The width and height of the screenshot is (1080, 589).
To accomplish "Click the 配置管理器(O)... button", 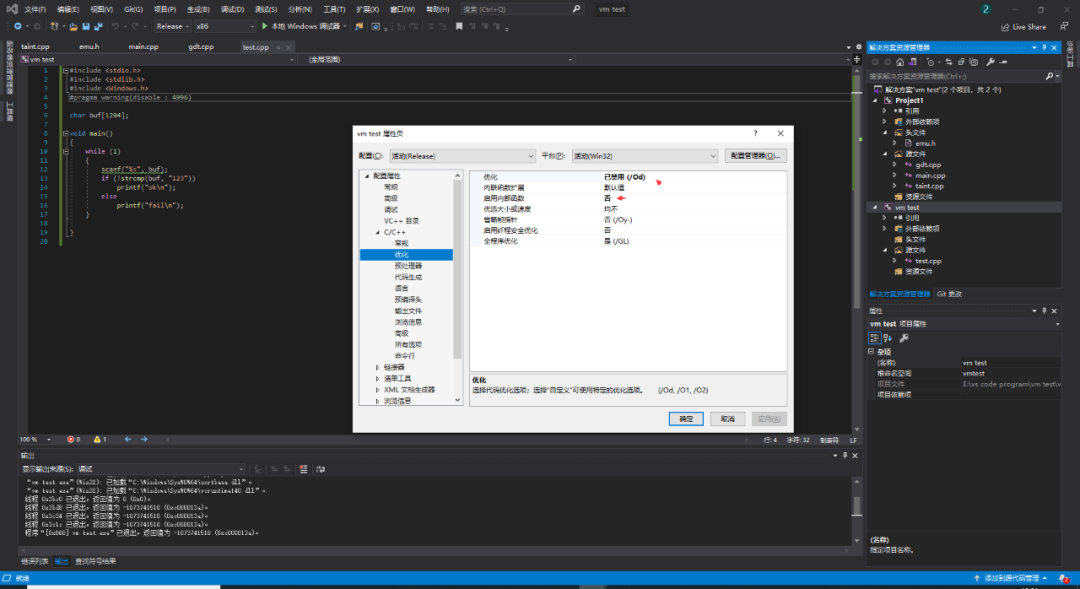I will pyautogui.click(x=755, y=156).
